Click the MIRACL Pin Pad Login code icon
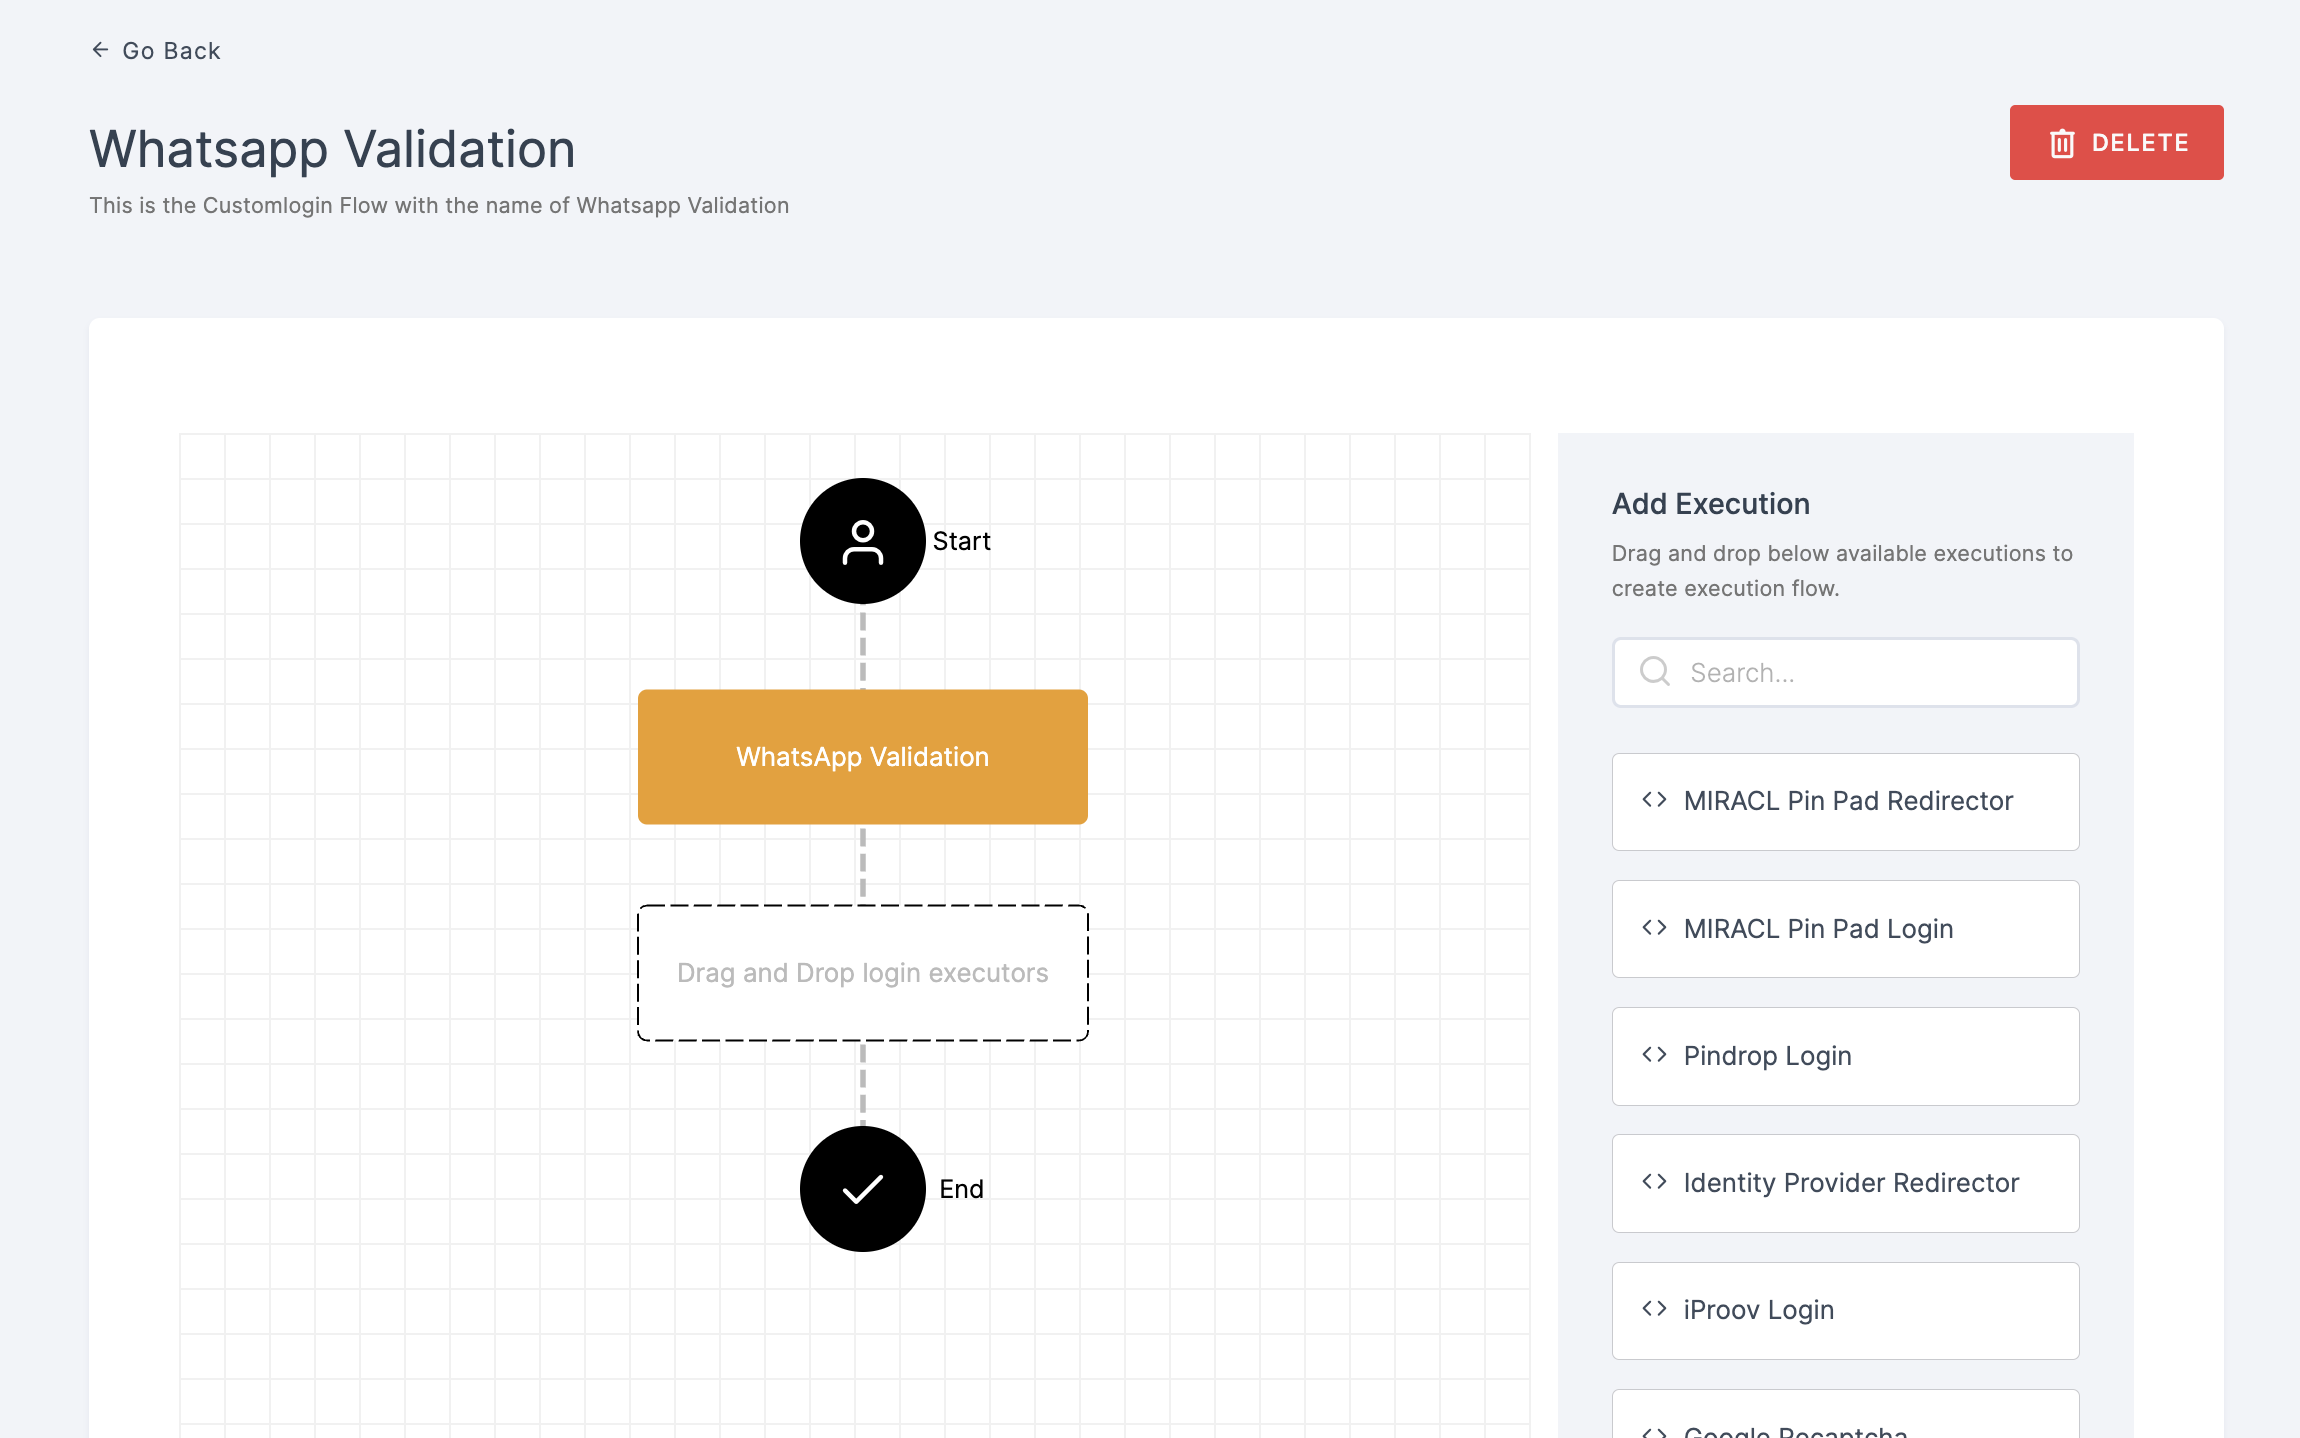 1654,928
